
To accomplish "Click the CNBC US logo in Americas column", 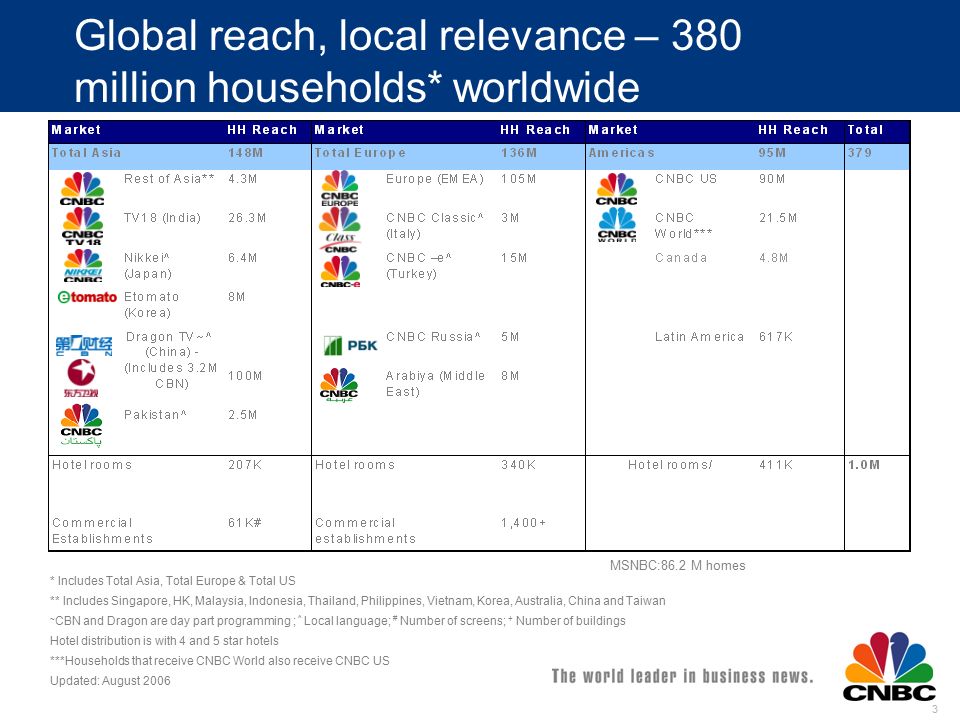I will click(x=617, y=189).
